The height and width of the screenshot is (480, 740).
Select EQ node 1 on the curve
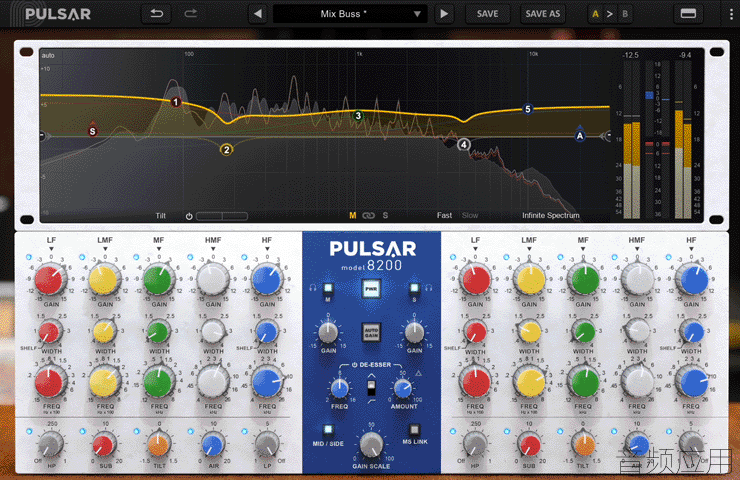point(176,102)
